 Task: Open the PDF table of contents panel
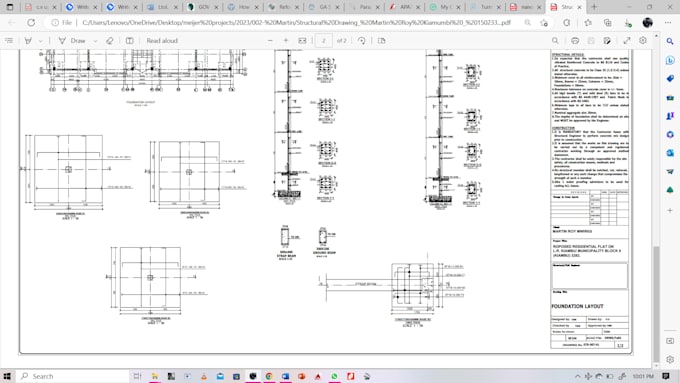[x=9, y=40]
